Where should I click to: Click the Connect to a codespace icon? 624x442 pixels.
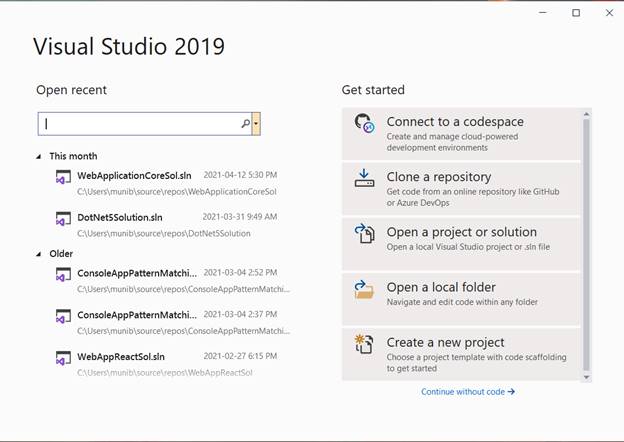[364, 123]
